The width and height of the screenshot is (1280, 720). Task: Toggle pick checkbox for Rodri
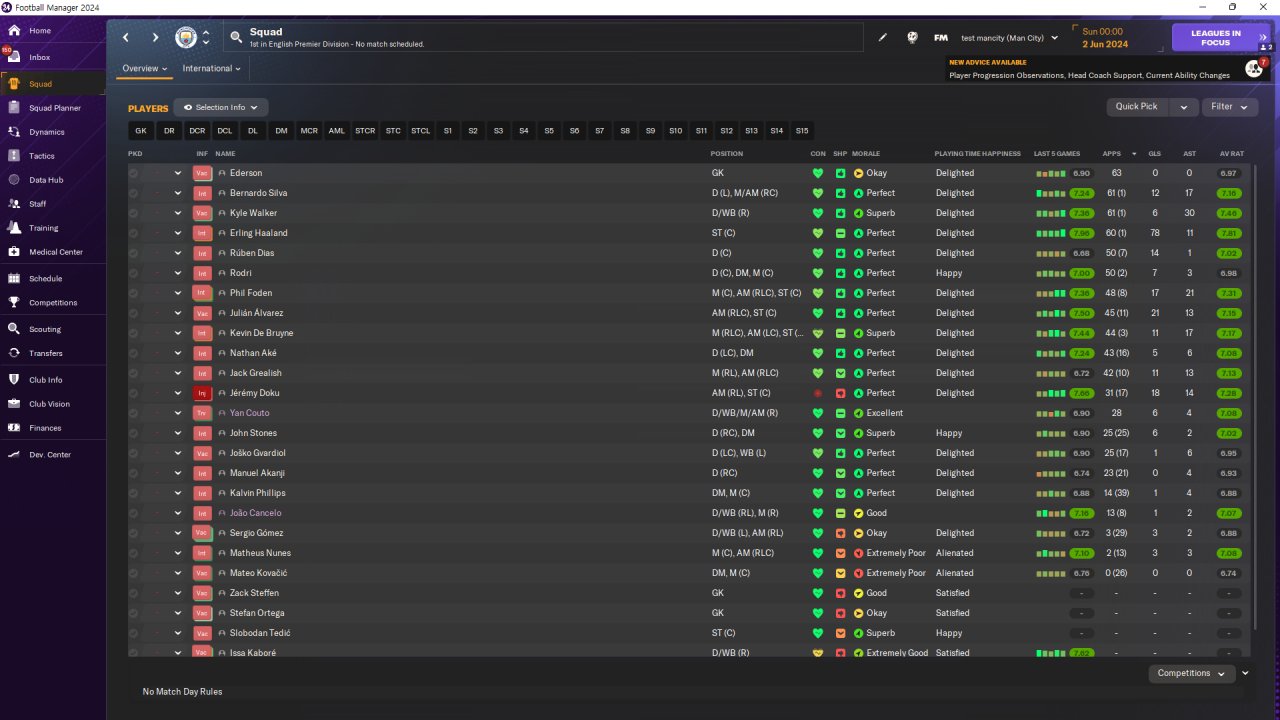pos(134,273)
